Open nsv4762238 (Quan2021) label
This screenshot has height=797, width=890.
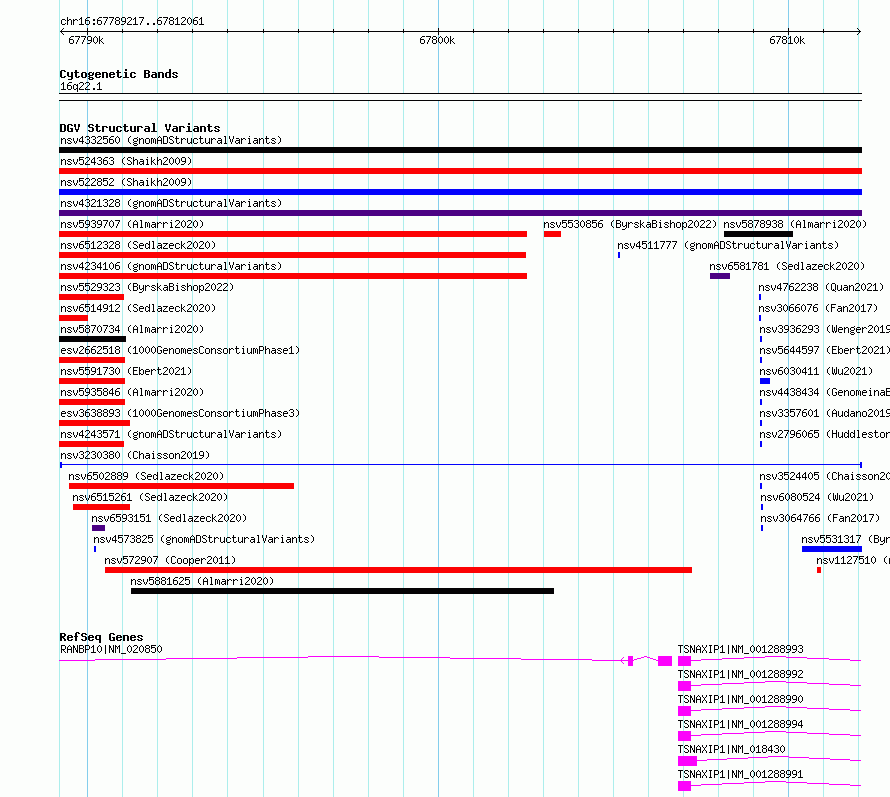click(x=821, y=287)
